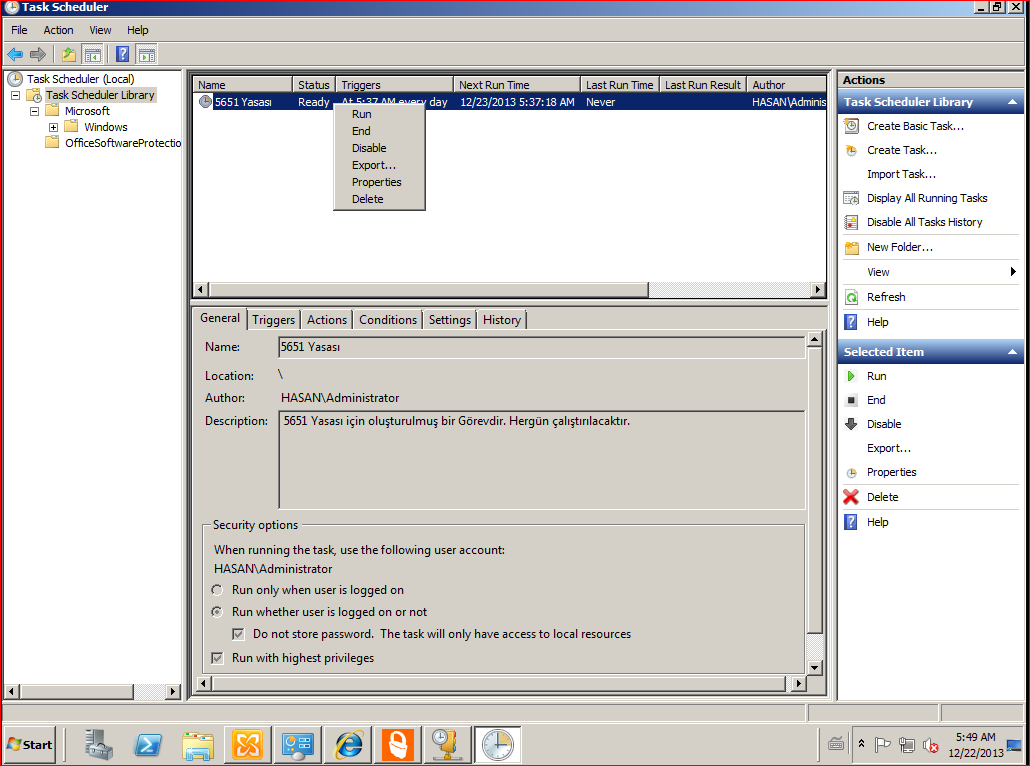The image size is (1030, 766).
Task: Click the Properties clock icon
Action: click(851, 473)
